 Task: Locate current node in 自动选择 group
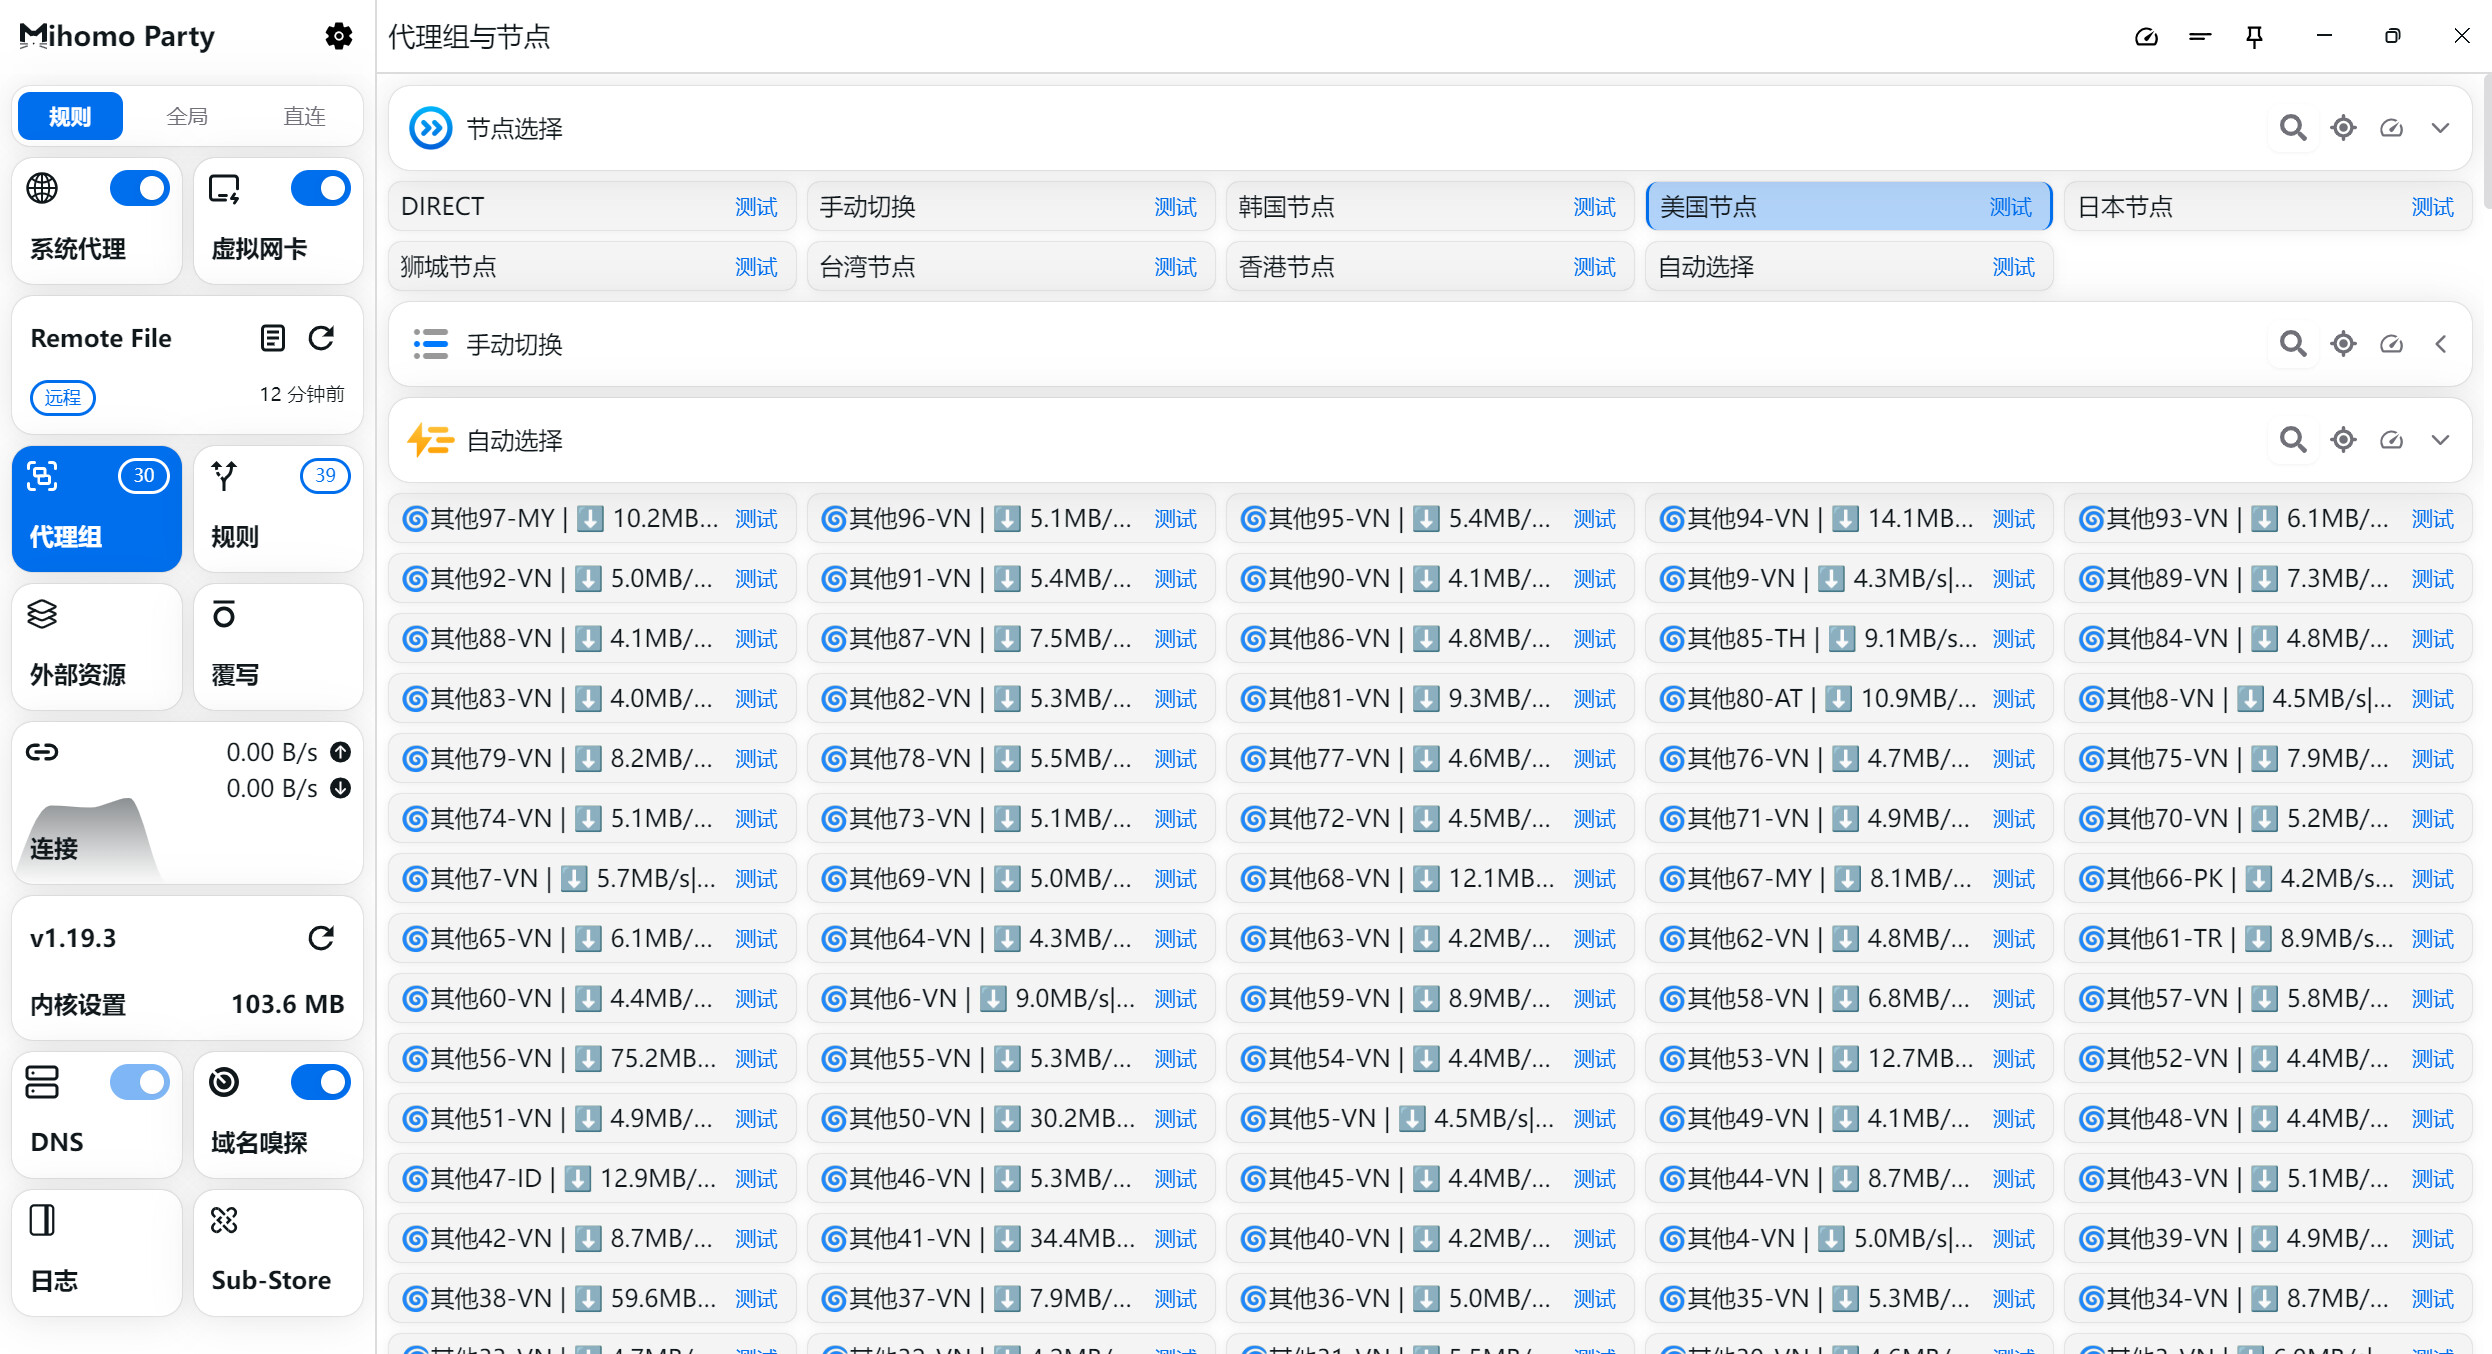[x=2343, y=440]
